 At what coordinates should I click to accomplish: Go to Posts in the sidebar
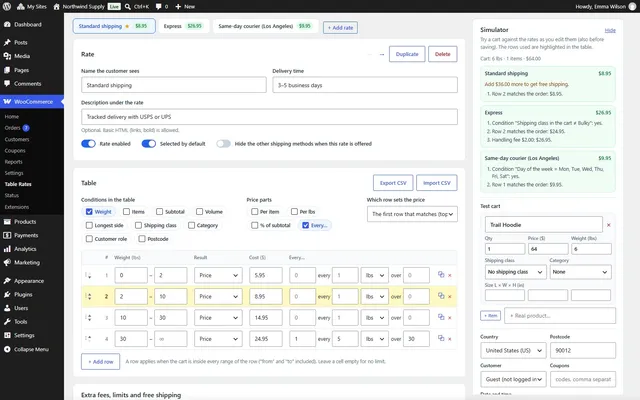tap(20, 42)
